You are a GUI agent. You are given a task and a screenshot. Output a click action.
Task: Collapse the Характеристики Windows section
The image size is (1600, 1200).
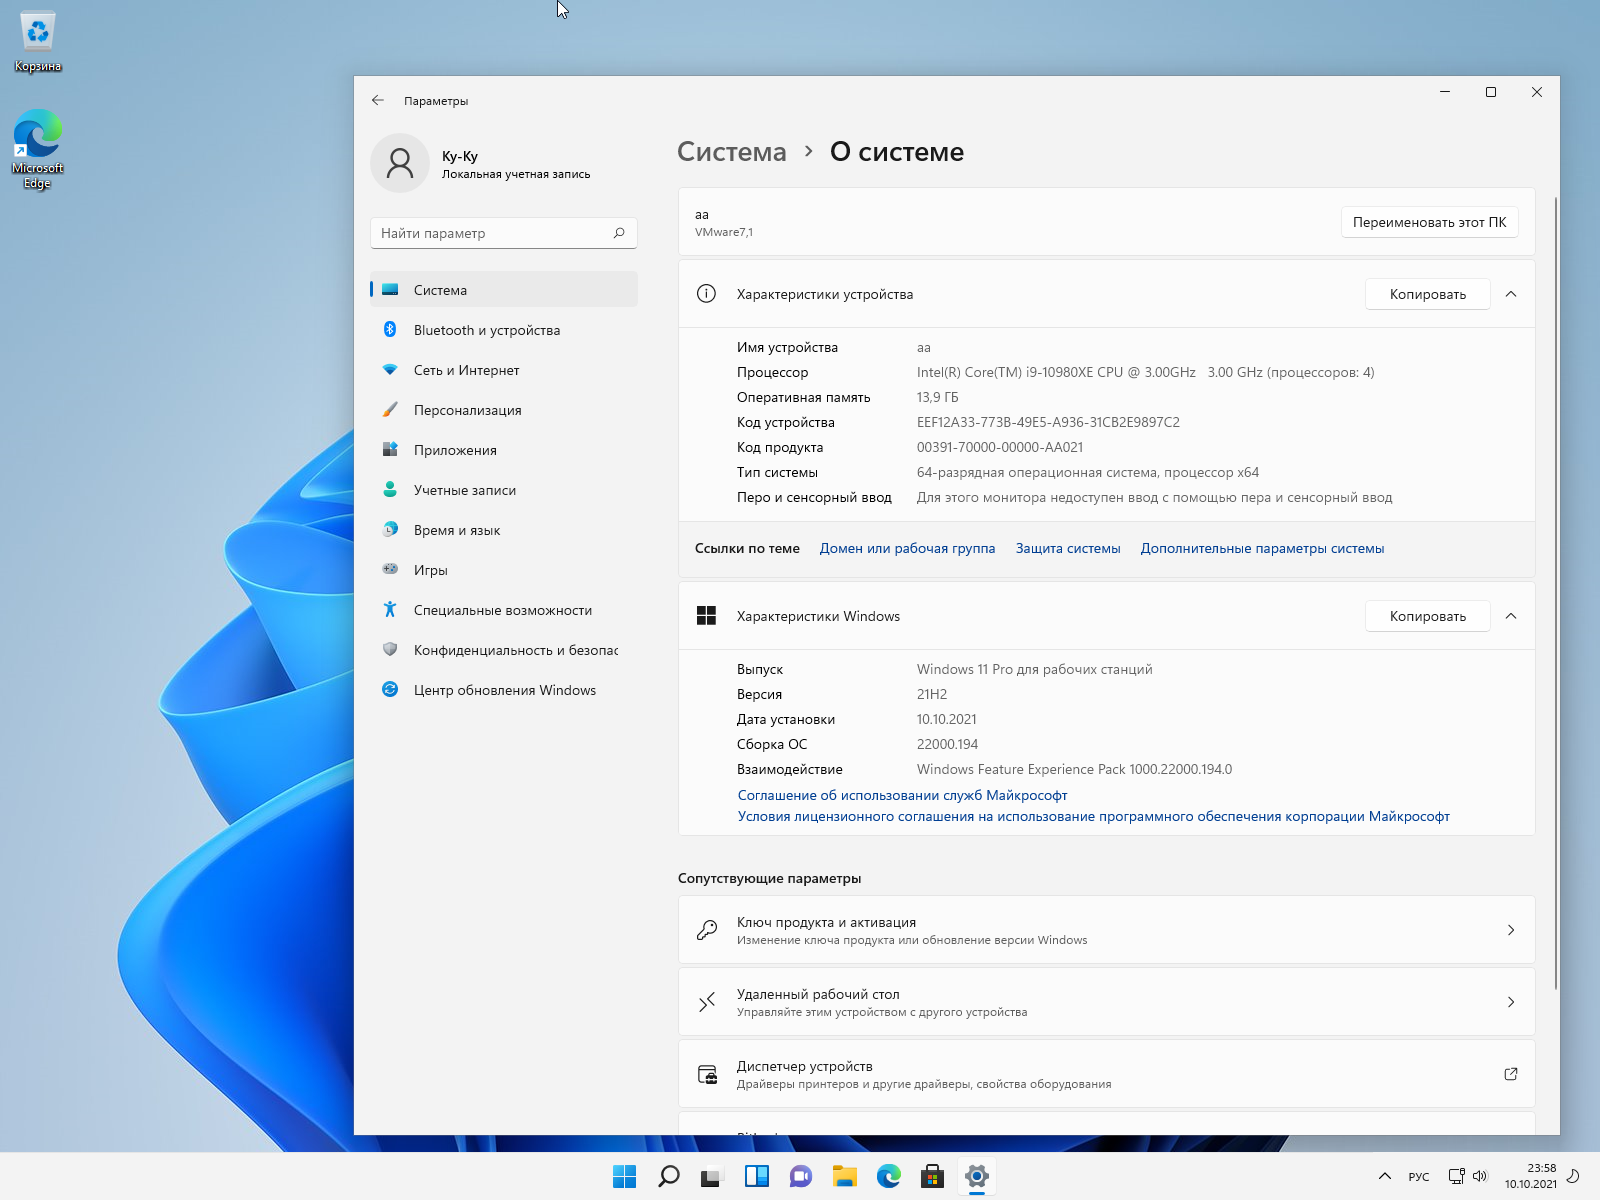point(1511,616)
